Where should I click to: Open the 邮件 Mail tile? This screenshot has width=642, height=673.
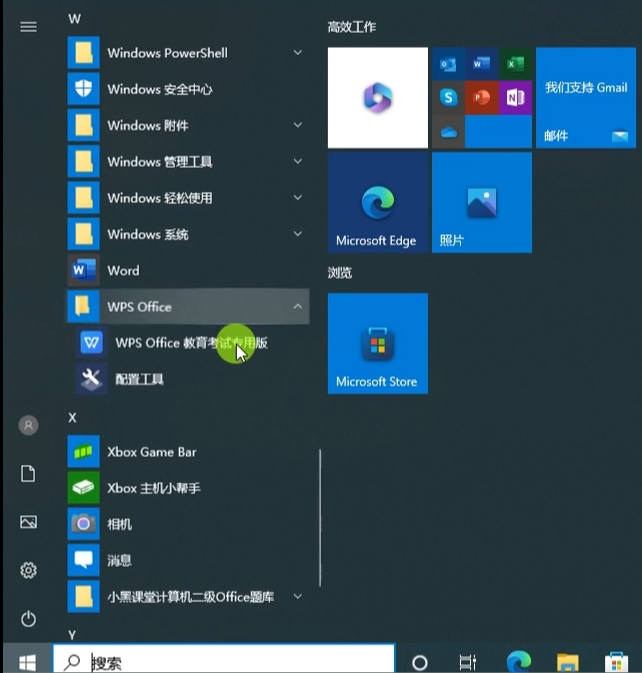pyautogui.click(x=586, y=97)
